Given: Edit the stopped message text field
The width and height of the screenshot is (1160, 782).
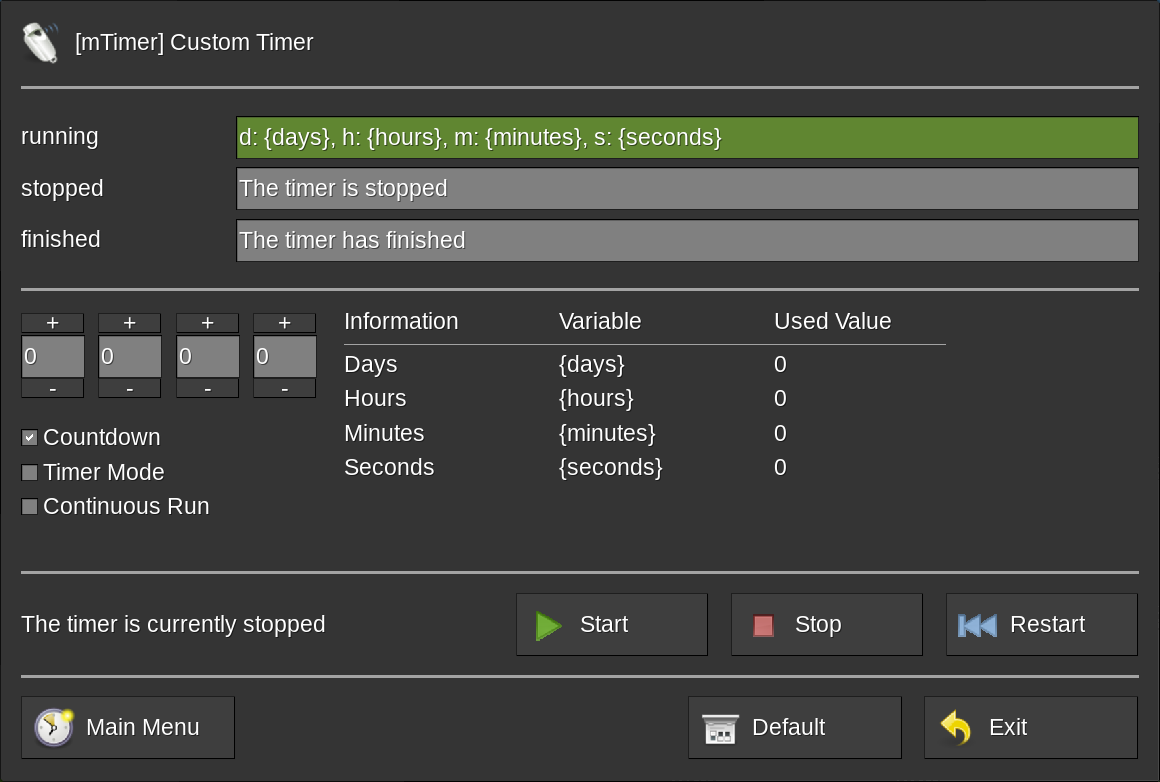Looking at the screenshot, I should click(x=687, y=189).
